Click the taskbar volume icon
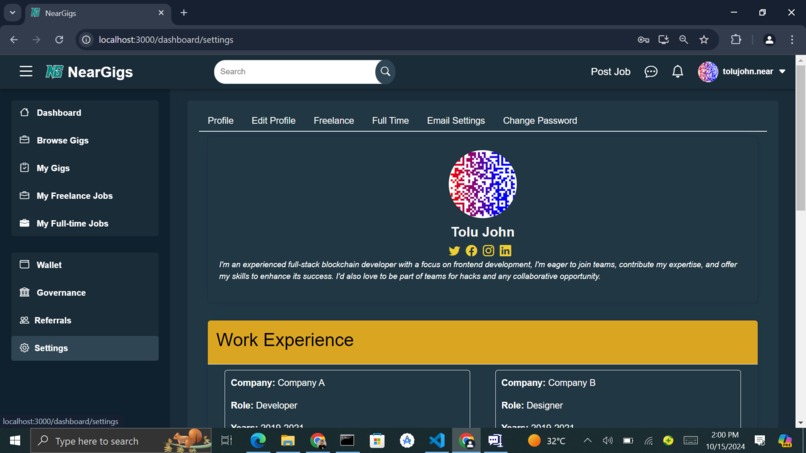The image size is (806, 453). pos(608,441)
